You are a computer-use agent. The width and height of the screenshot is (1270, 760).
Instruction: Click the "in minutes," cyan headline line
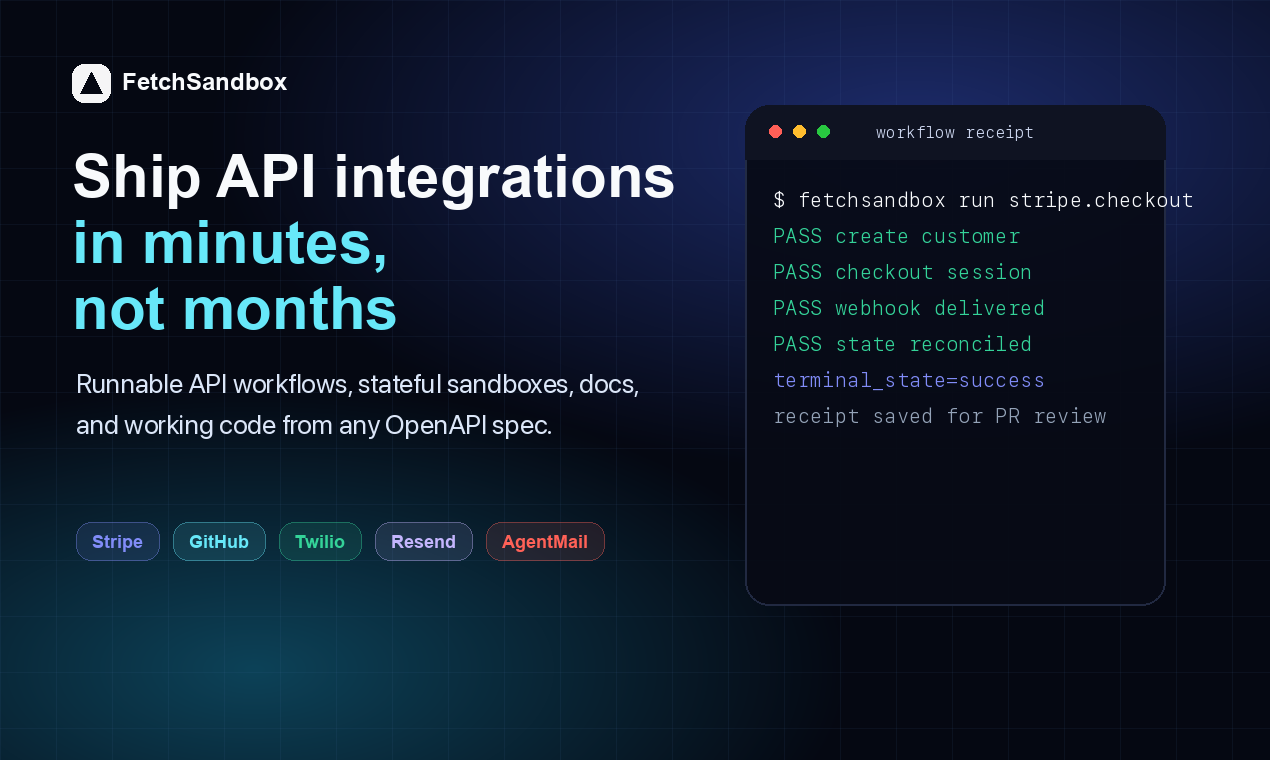pyautogui.click(x=231, y=244)
